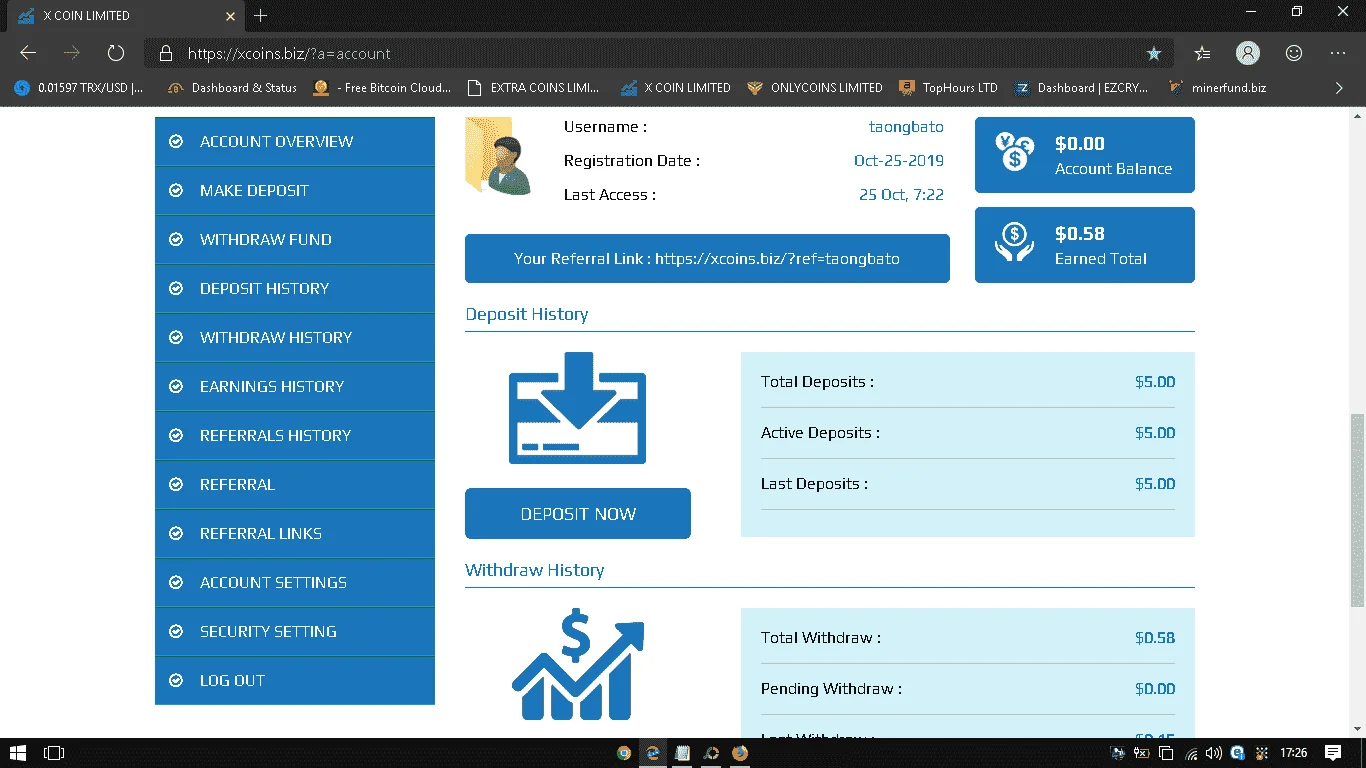Open the Windows Start menu

coord(18,753)
